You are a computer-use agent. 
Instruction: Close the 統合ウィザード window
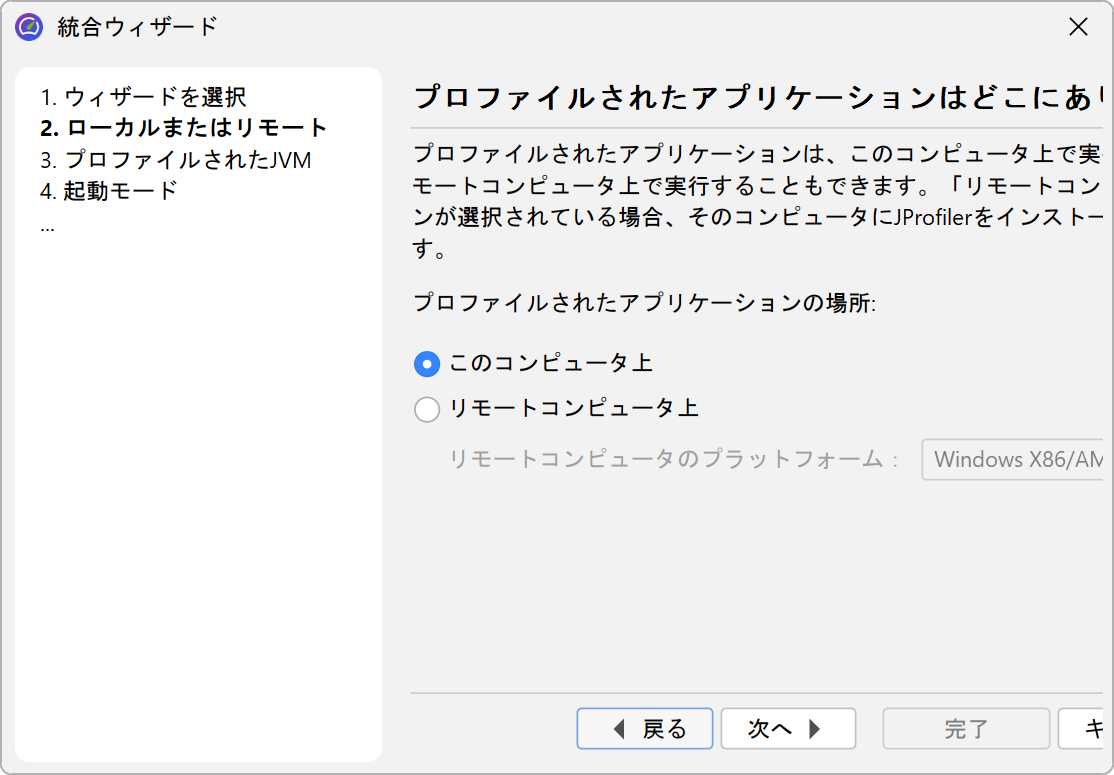coord(1078,27)
